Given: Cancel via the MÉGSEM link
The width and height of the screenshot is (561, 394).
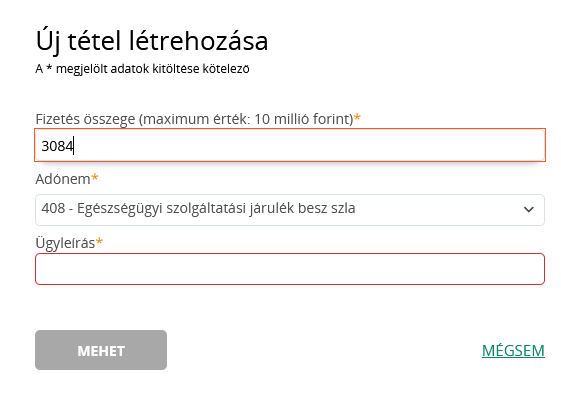Looking at the screenshot, I should coord(513,350).
